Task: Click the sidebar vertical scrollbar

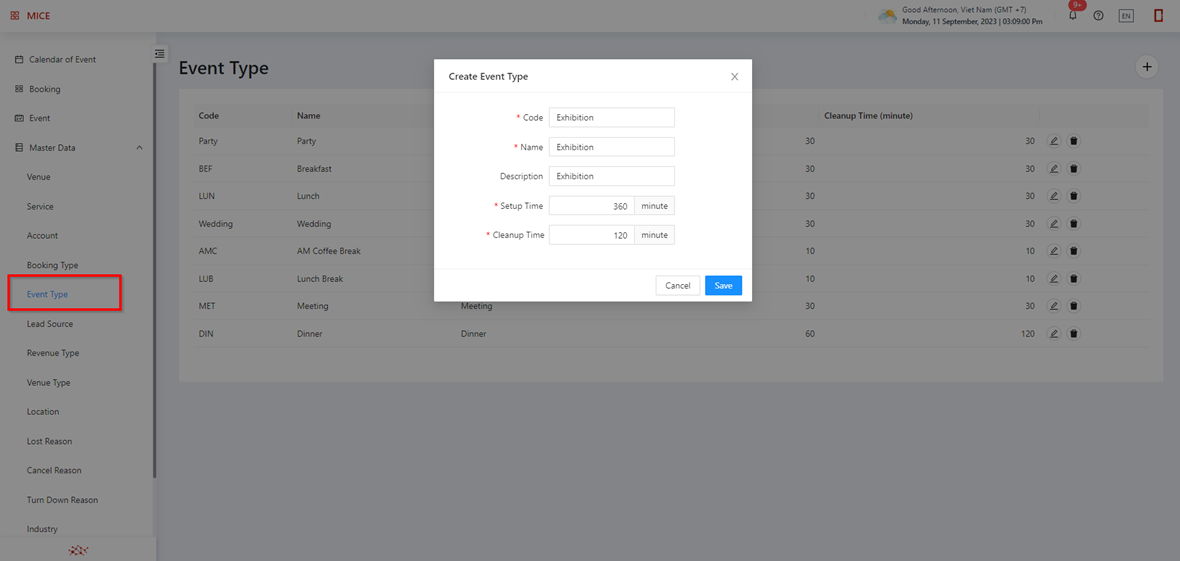Action: coord(154,270)
